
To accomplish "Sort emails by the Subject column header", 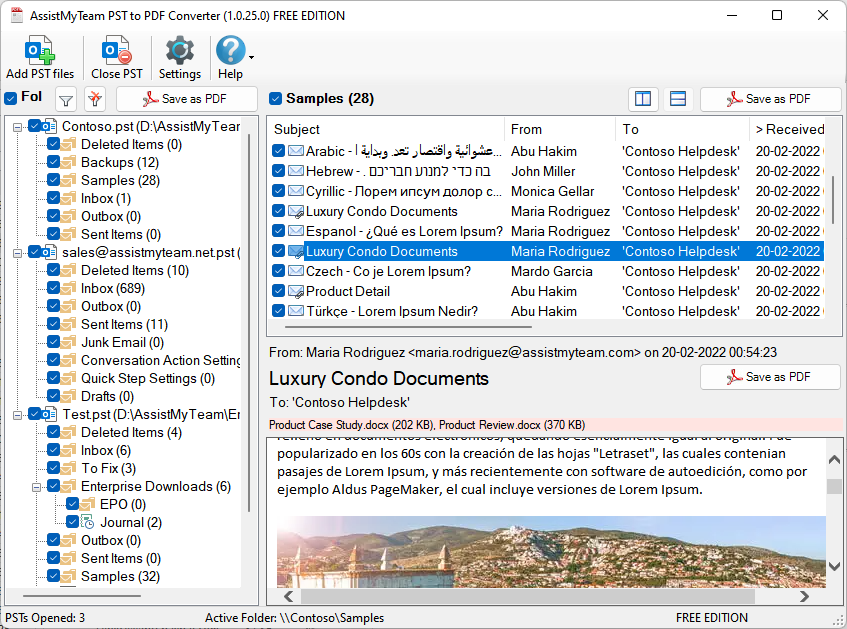I will click(x=297, y=129).
